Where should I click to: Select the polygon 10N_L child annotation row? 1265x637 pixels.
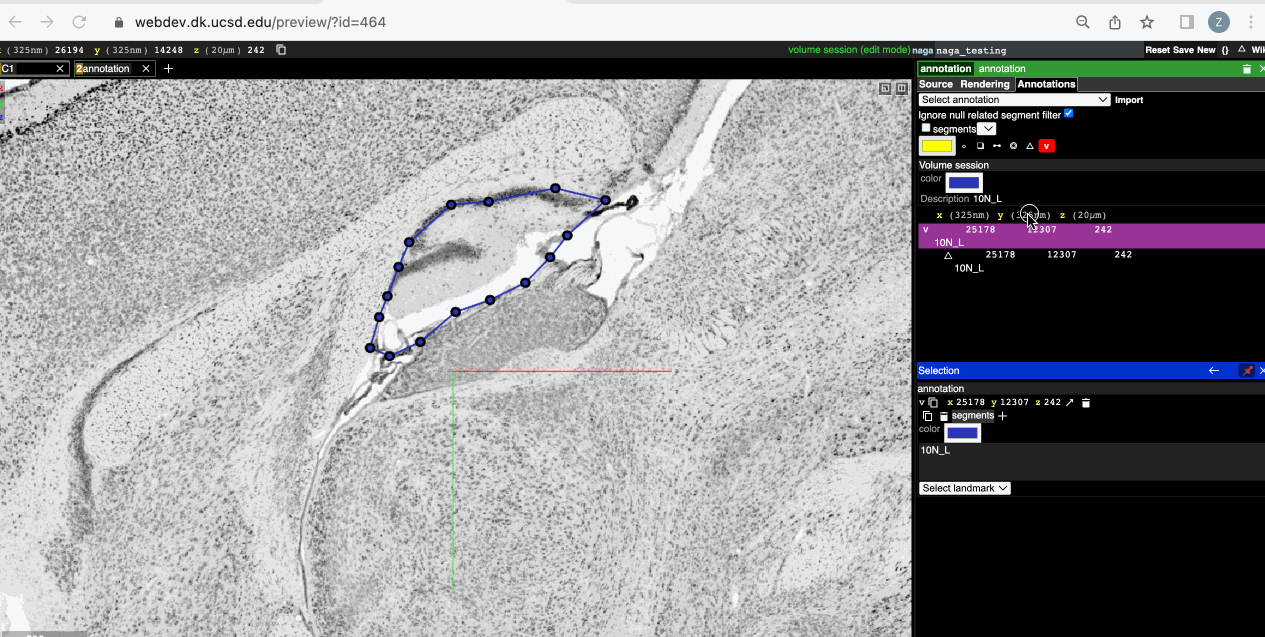[1091, 261]
